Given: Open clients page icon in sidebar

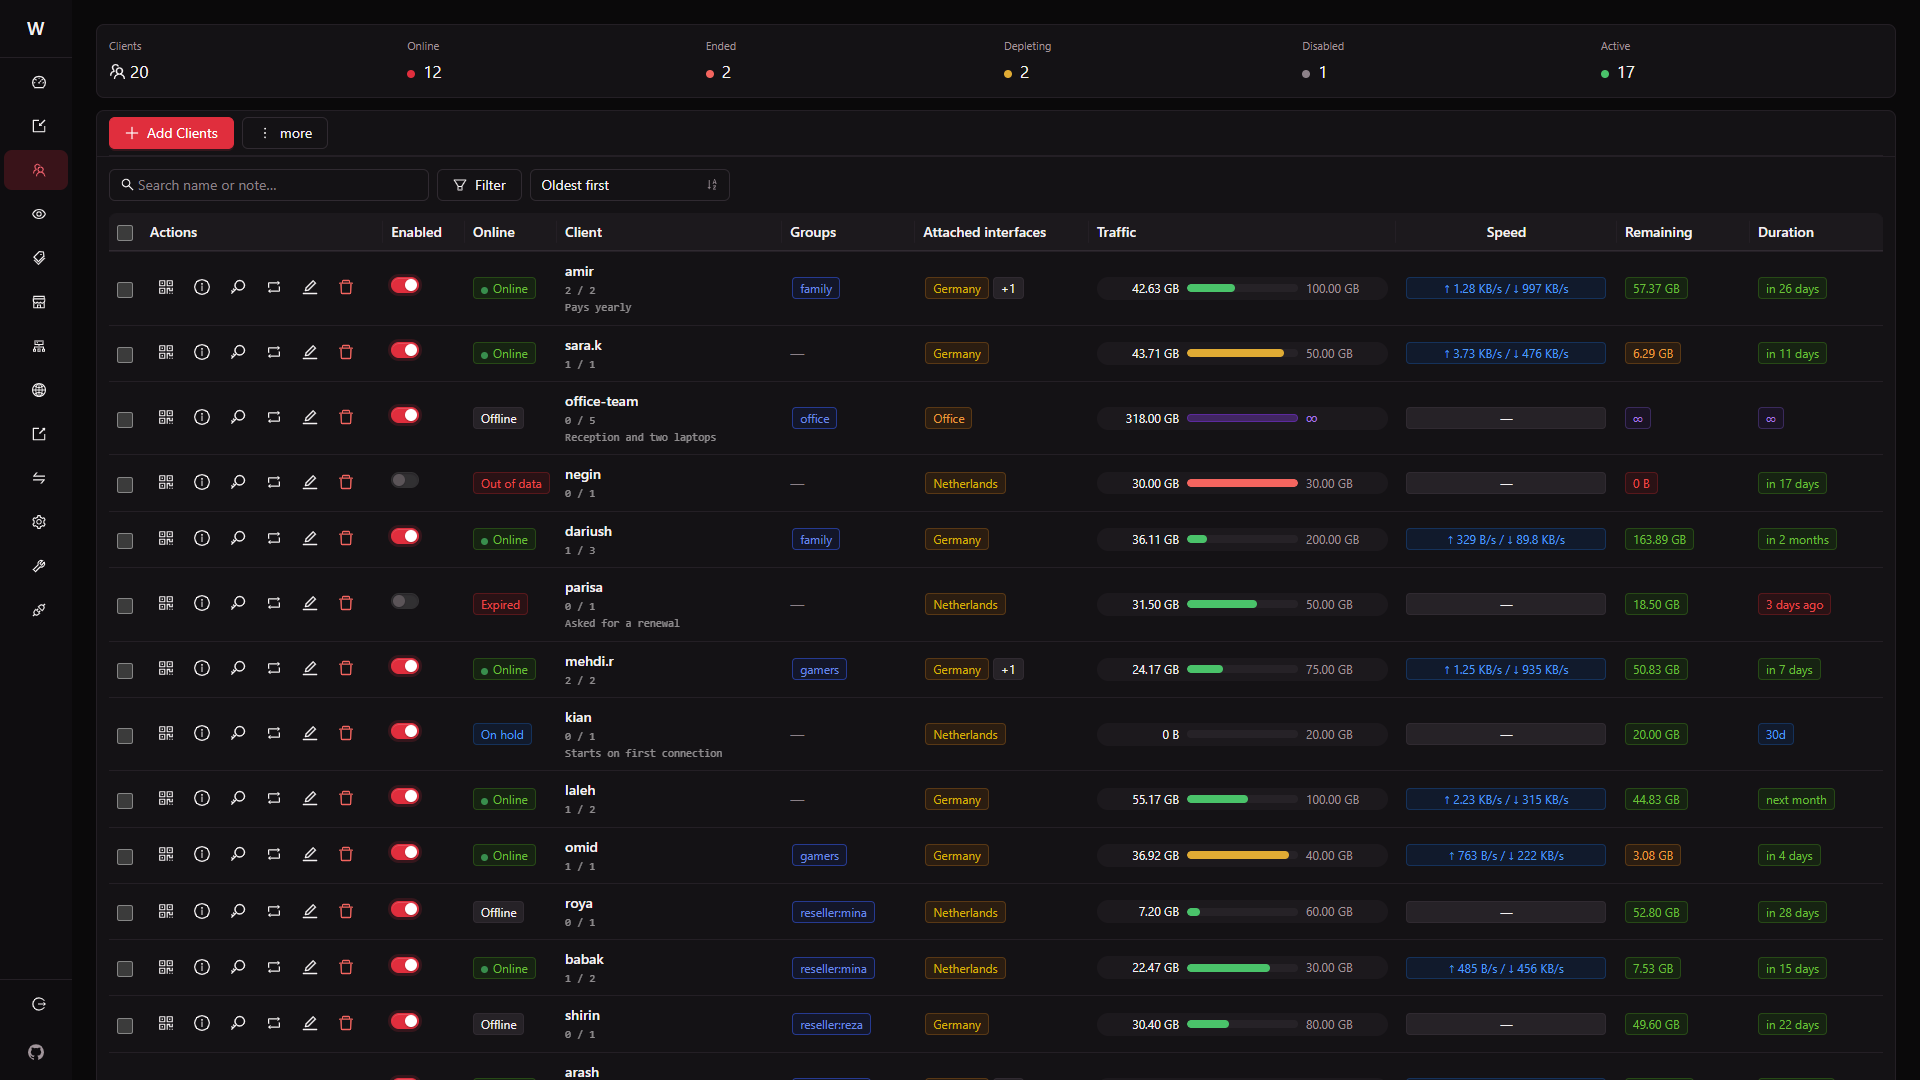Looking at the screenshot, I should 38,170.
